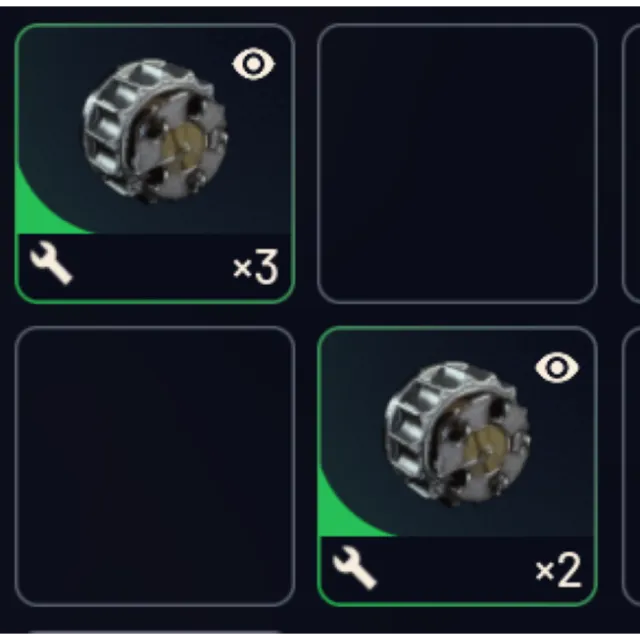Image resolution: width=640 pixels, height=640 pixels.
Task: Click the white strip above the inventory grid
Action: (320, 3)
